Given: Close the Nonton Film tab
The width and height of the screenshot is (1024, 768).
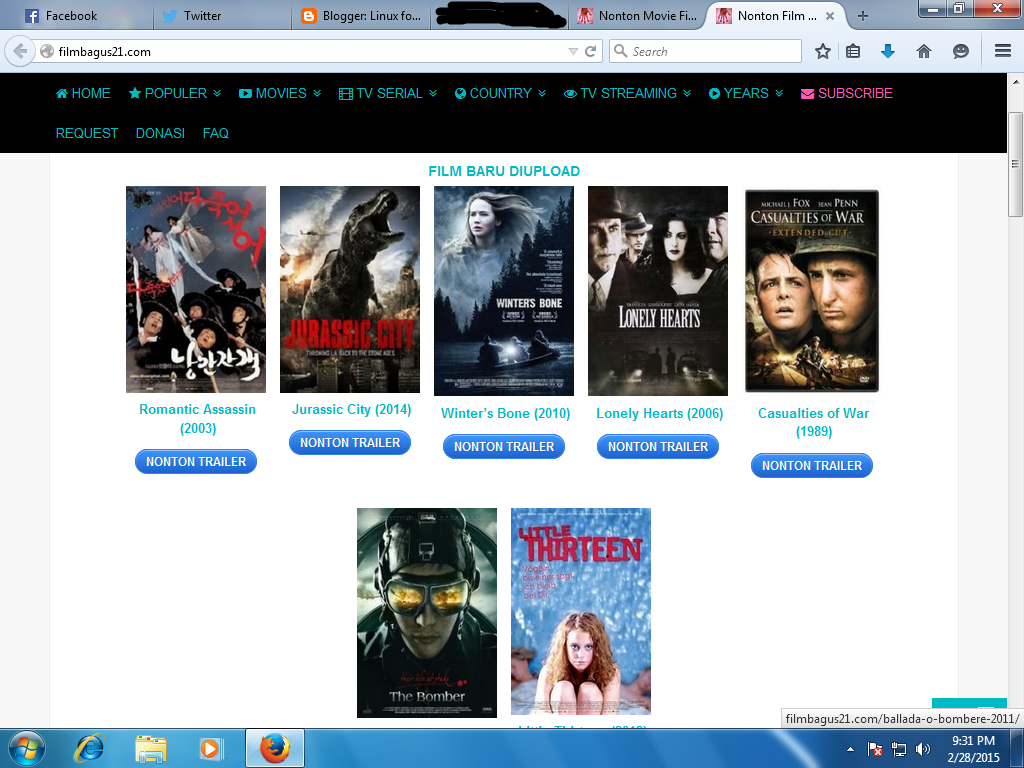Looking at the screenshot, I should (x=830, y=16).
